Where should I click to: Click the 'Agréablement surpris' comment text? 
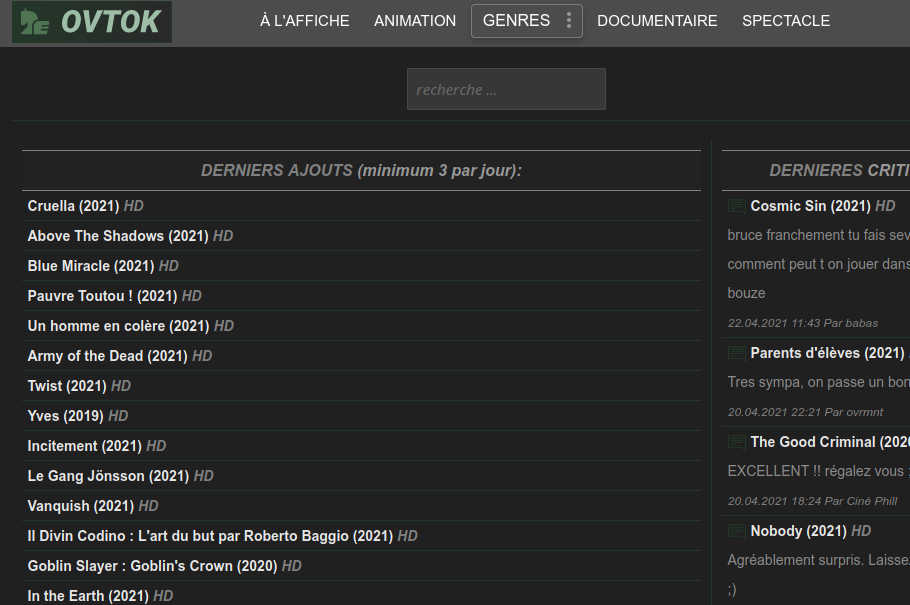pos(818,560)
